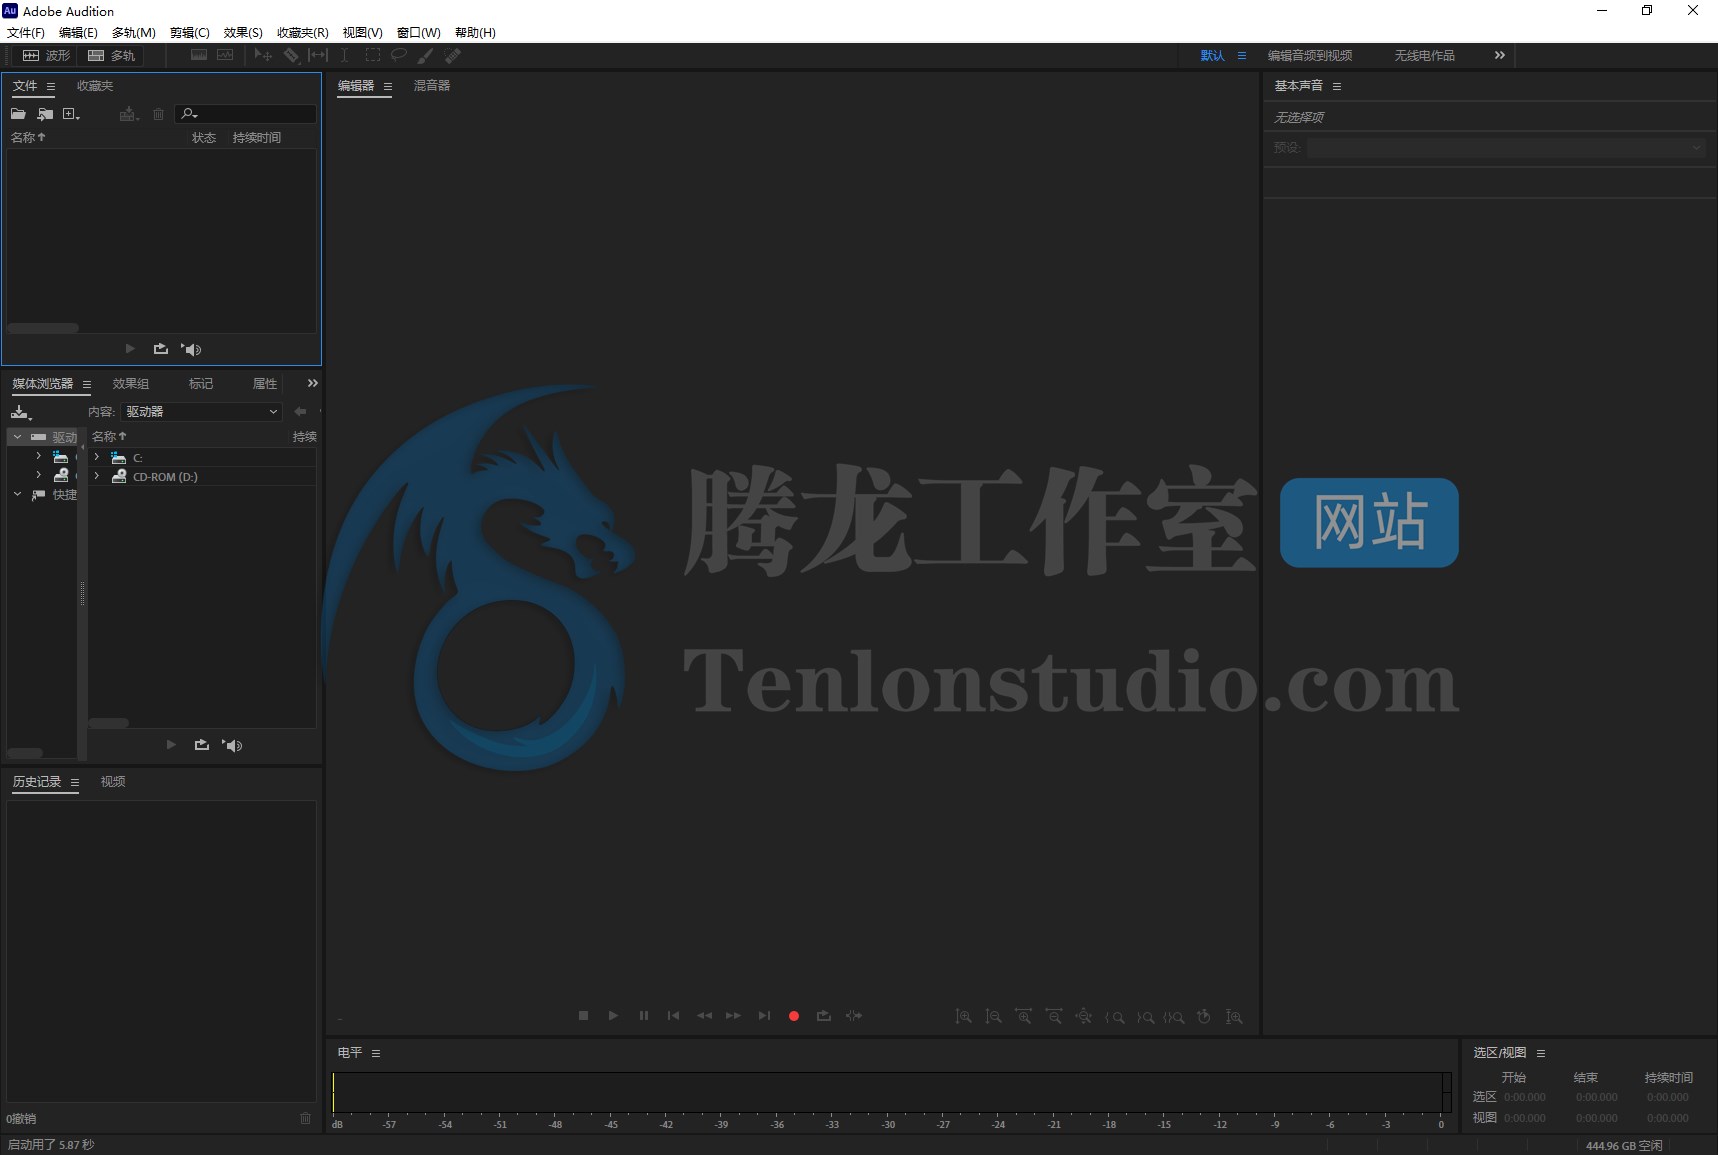Switch to the 混音器 tab
1718x1155 pixels.
click(432, 86)
